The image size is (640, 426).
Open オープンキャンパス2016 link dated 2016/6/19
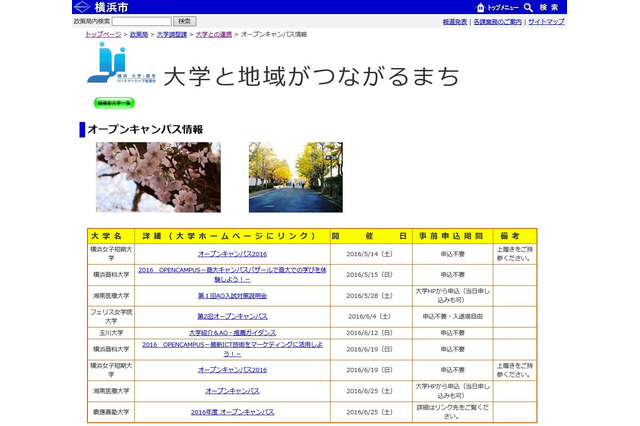(x=232, y=370)
